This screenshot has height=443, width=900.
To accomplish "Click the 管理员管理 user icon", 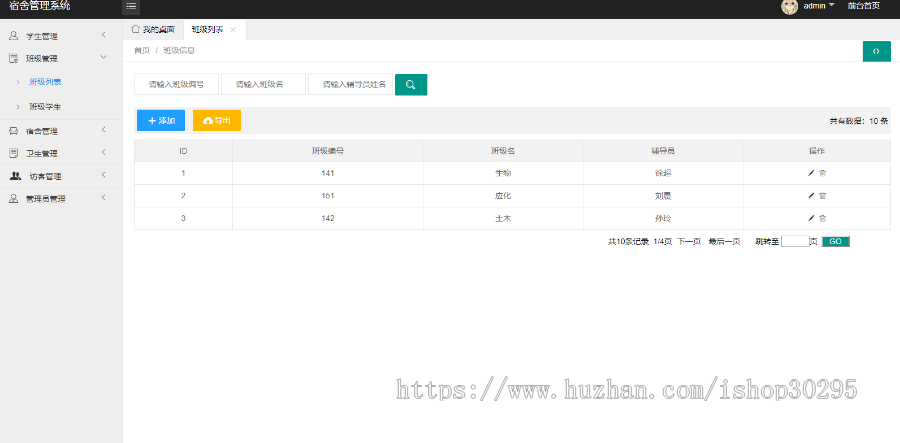I will pos(14,199).
